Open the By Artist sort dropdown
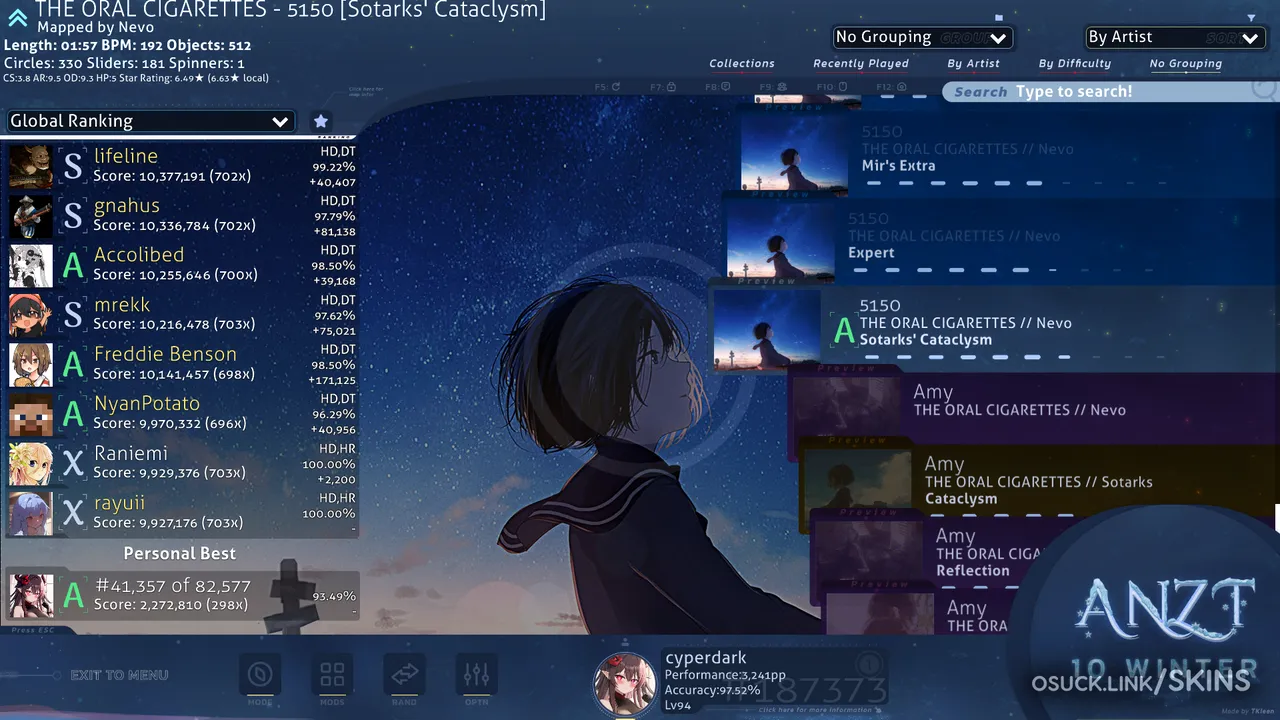1280x720 pixels. point(1175,37)
